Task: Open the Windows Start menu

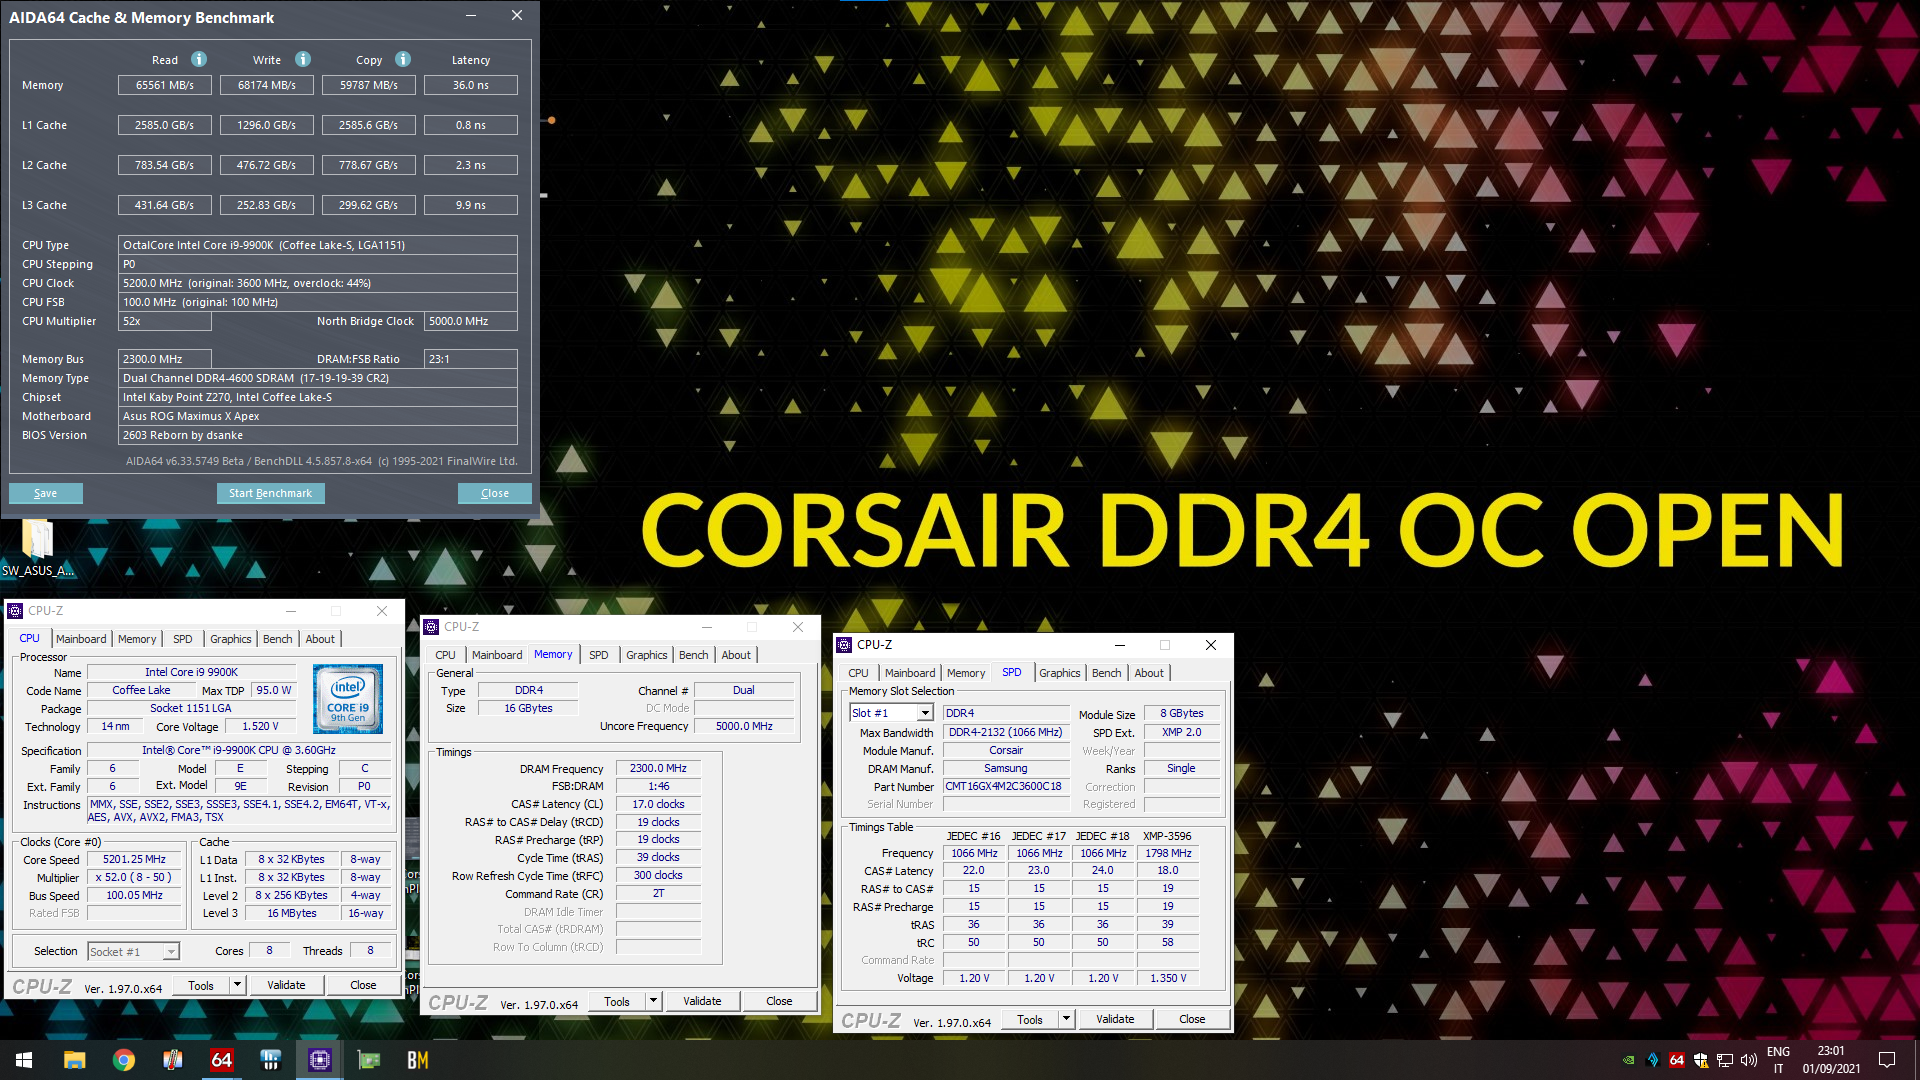Action: click(24, 1060)
